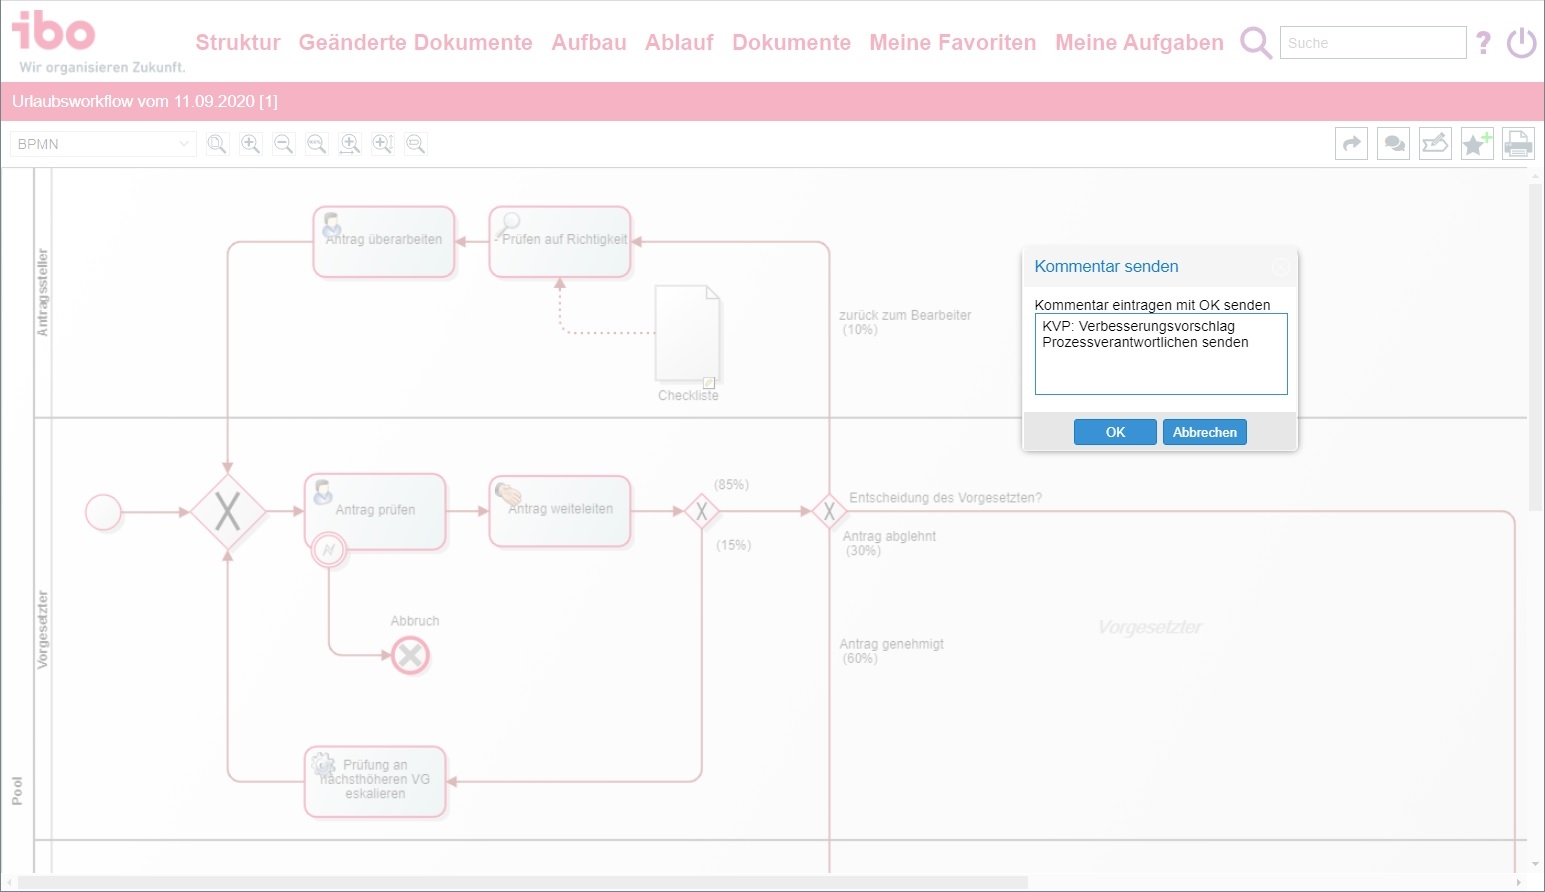Click the Antragssteller lane label
Screen dimensions: 1545x892
(43, 292)
